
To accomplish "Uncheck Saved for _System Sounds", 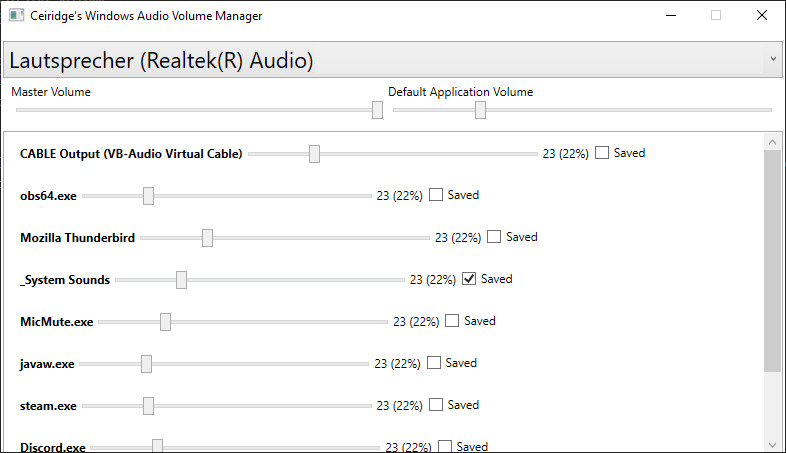I will [469, 279].
